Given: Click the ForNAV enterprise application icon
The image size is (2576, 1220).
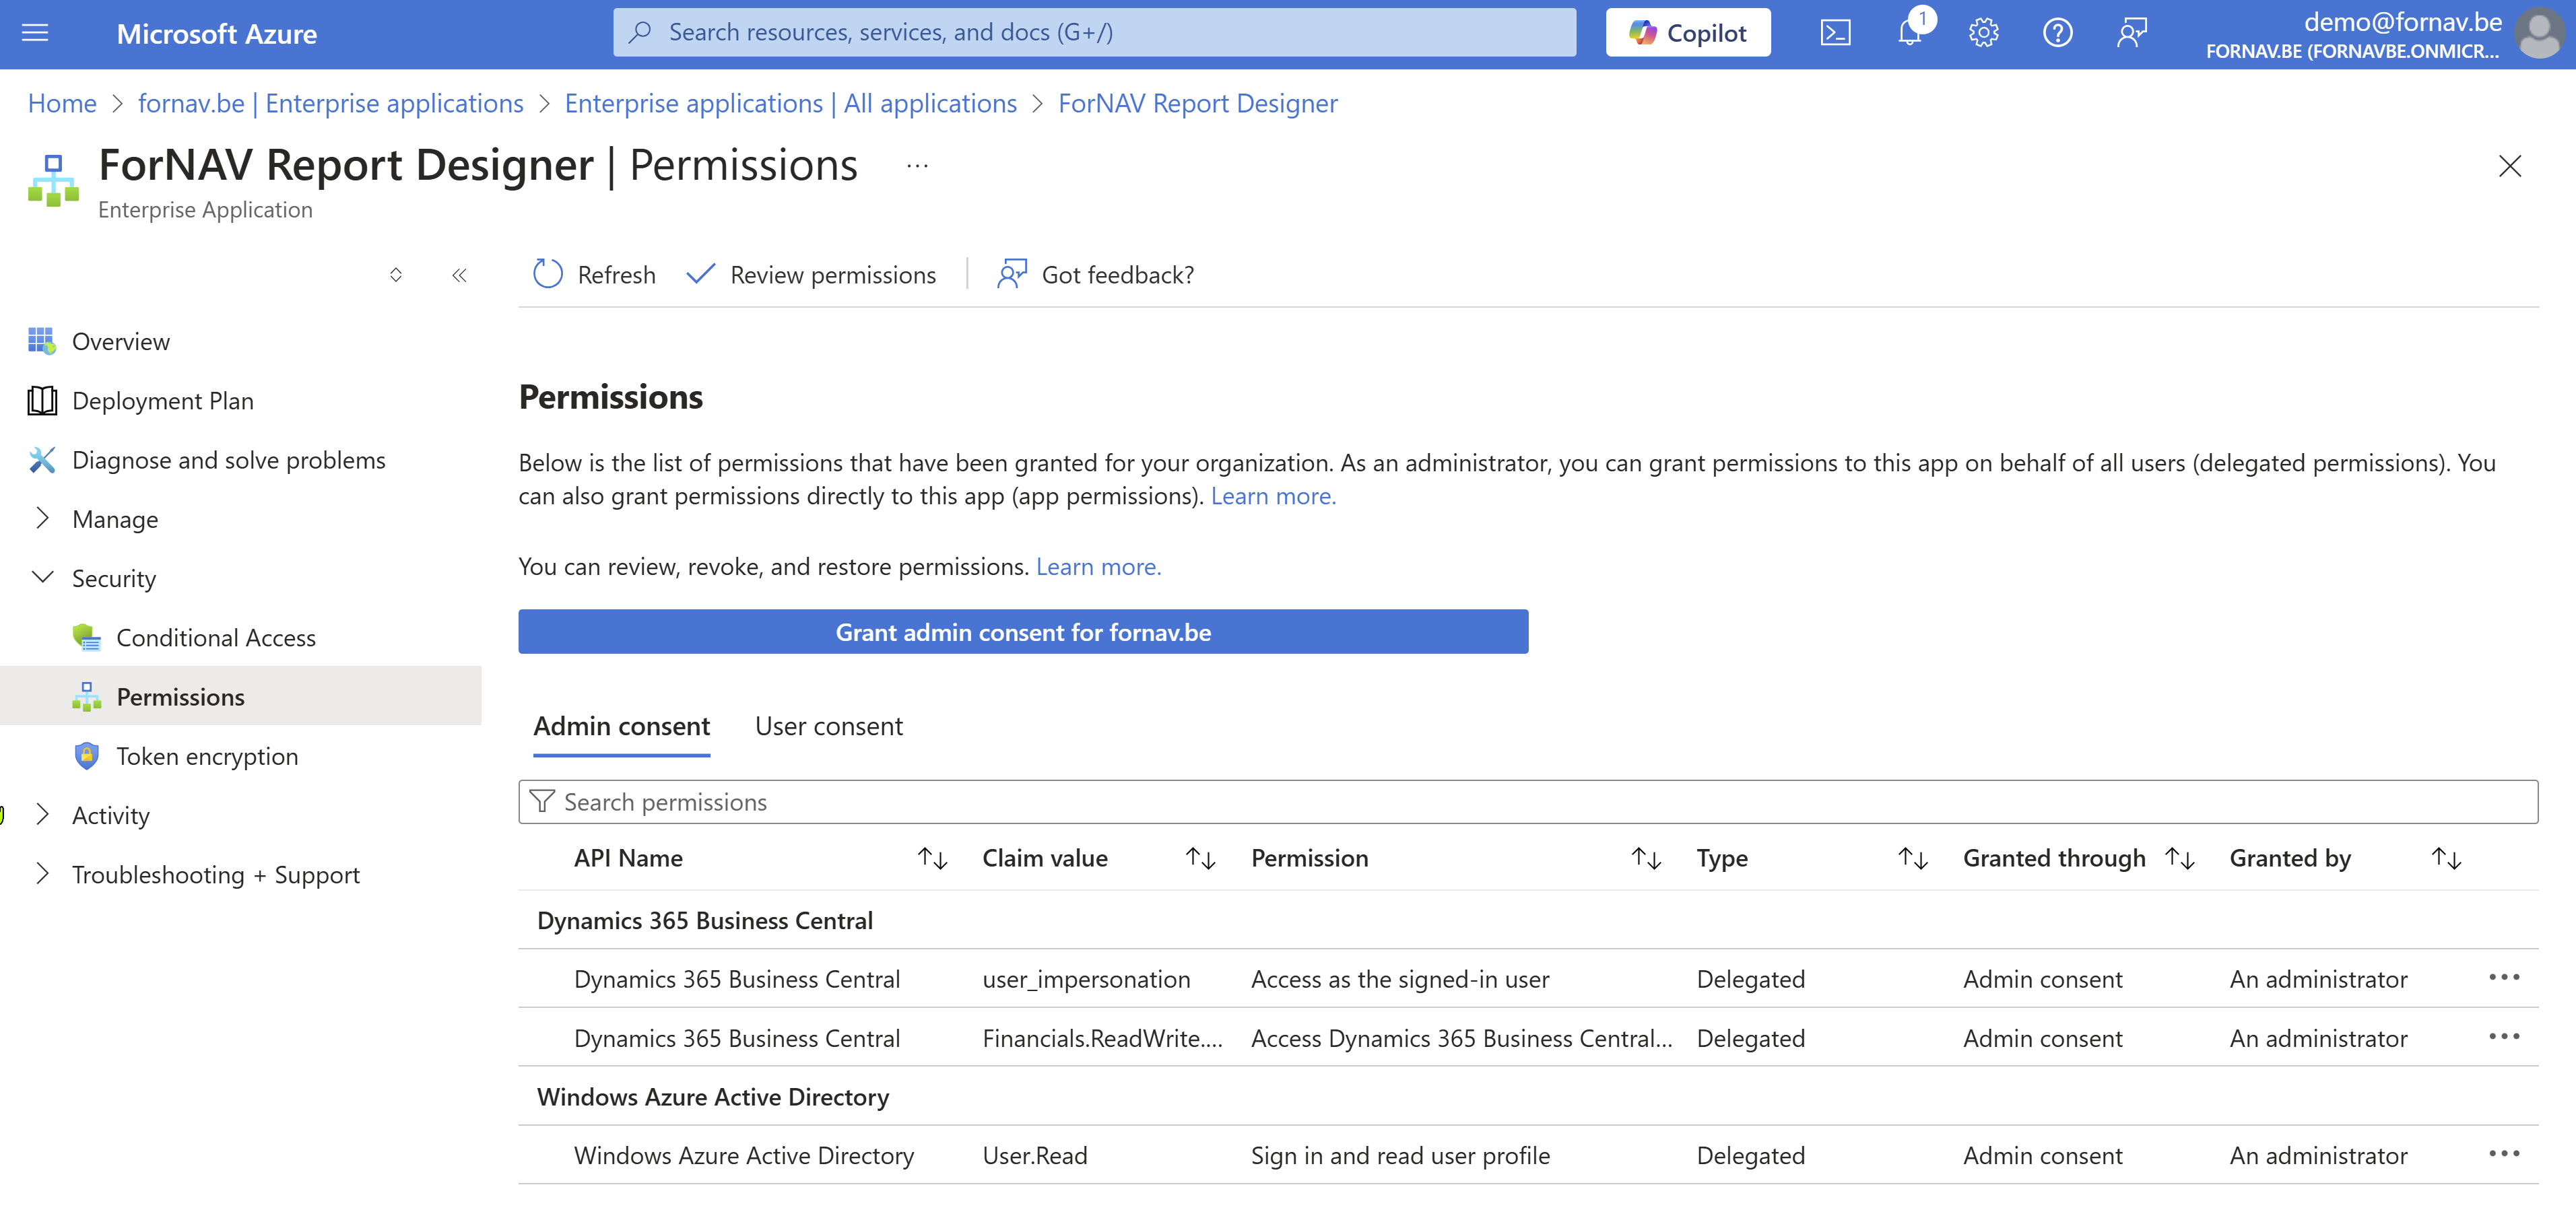Looking at the screenshot, I should click(53, 180).
